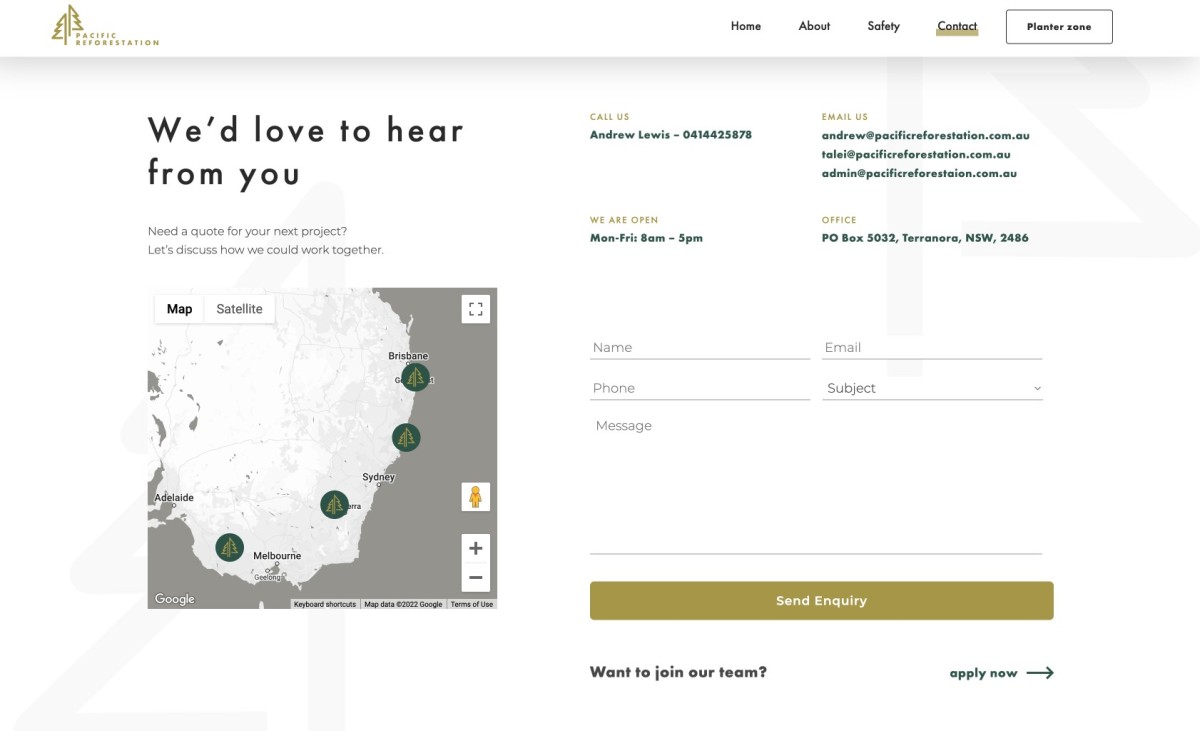
Task: Click the Google logo on the map
Action: [174, 599]
